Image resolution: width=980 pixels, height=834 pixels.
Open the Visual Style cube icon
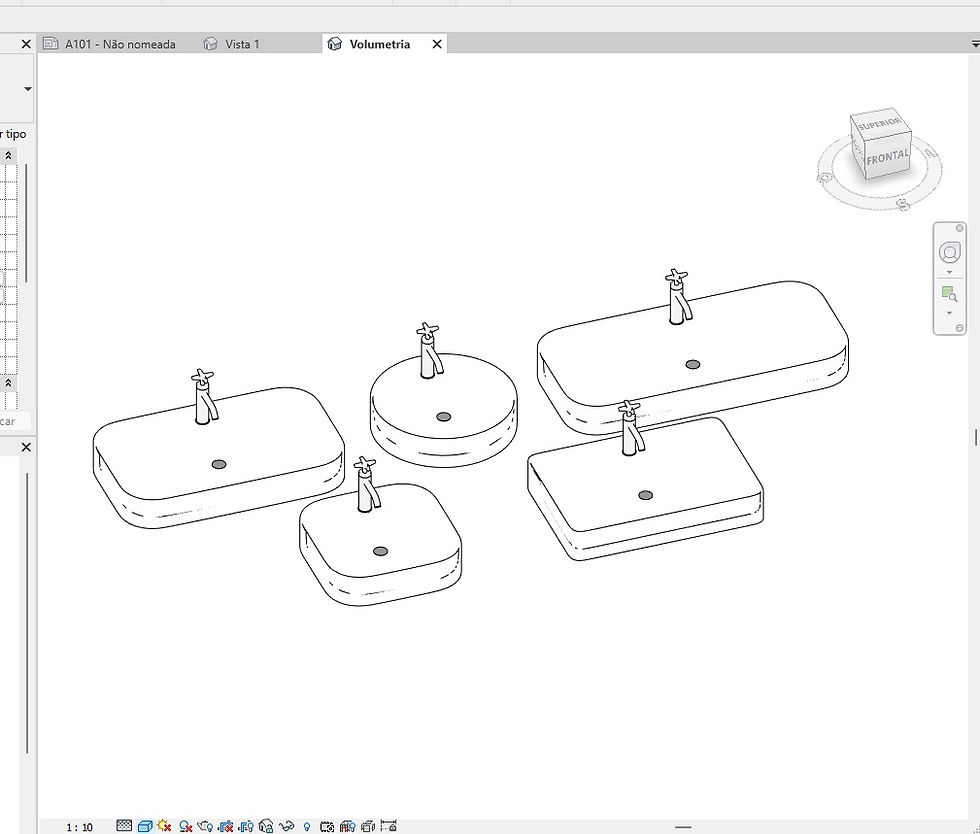(x=145, y=826)
